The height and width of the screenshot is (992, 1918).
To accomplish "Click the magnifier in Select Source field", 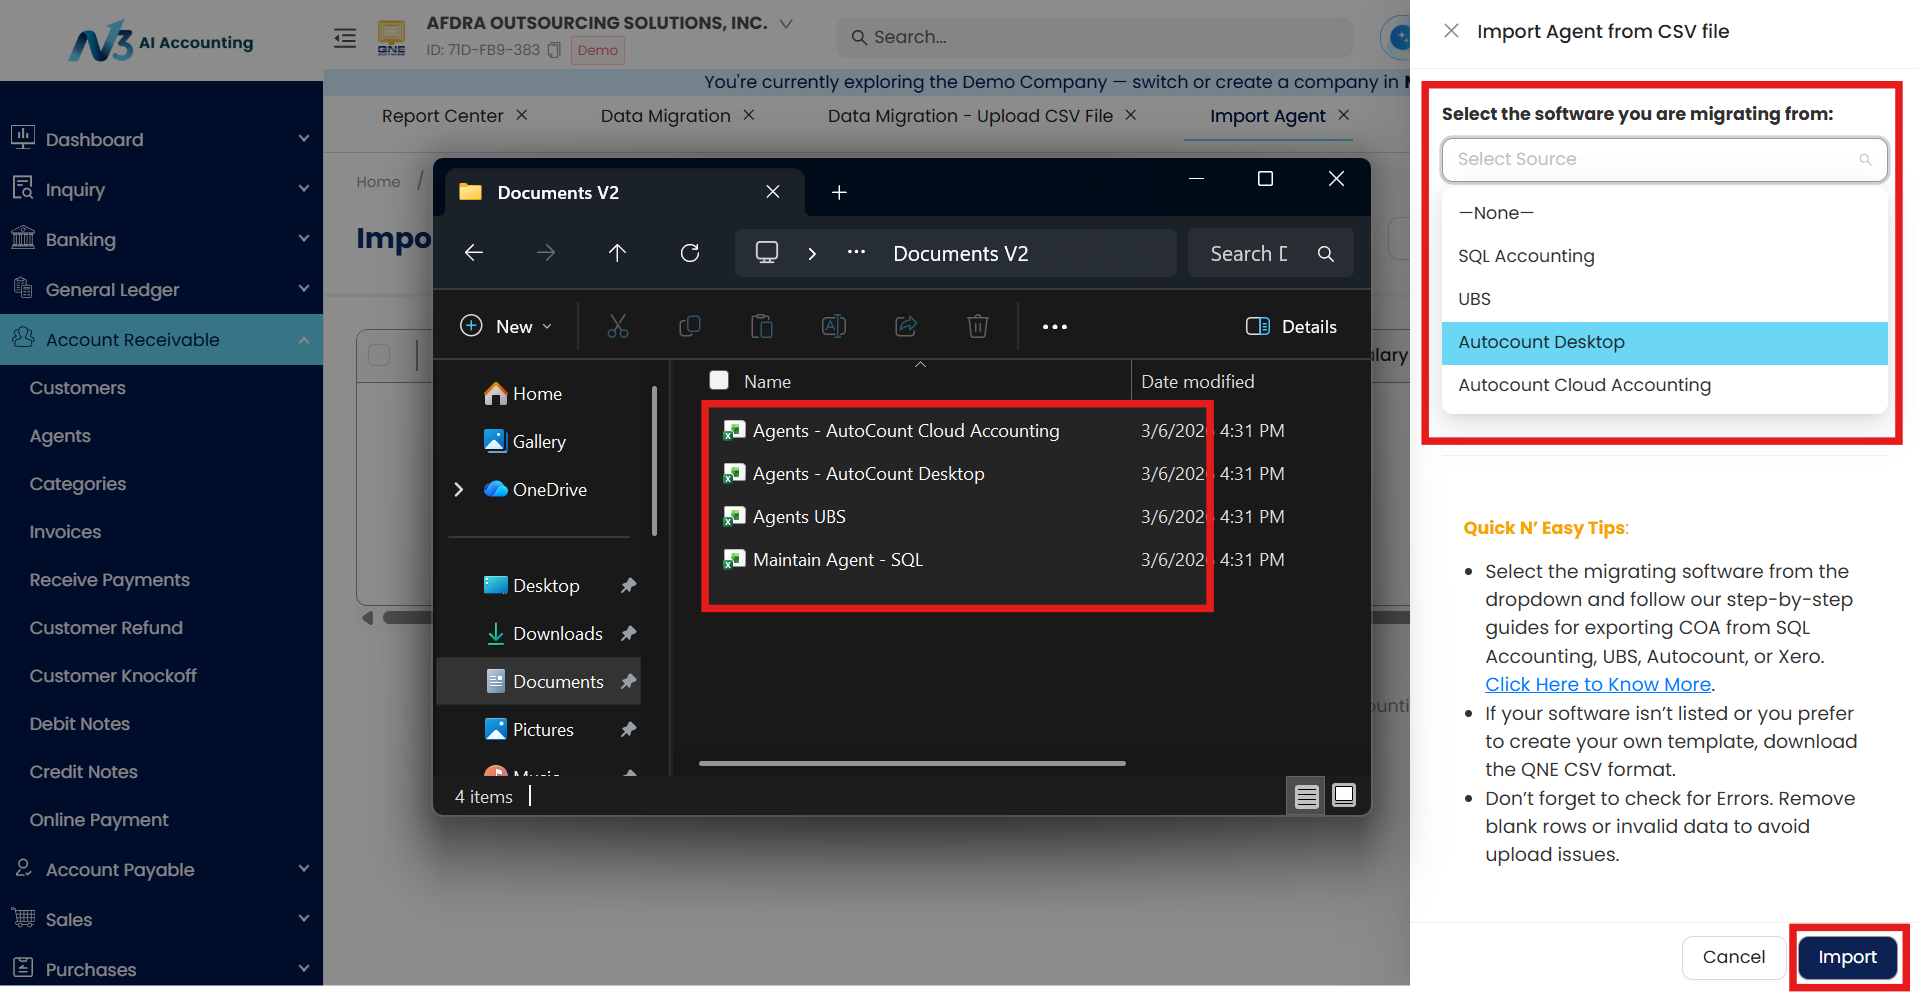I will [x=1865, y=160].
